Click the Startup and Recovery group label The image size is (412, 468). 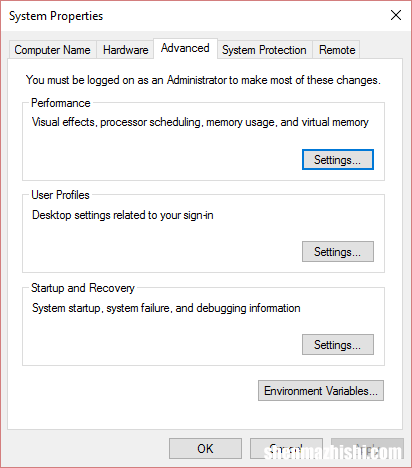pos(83,288)
